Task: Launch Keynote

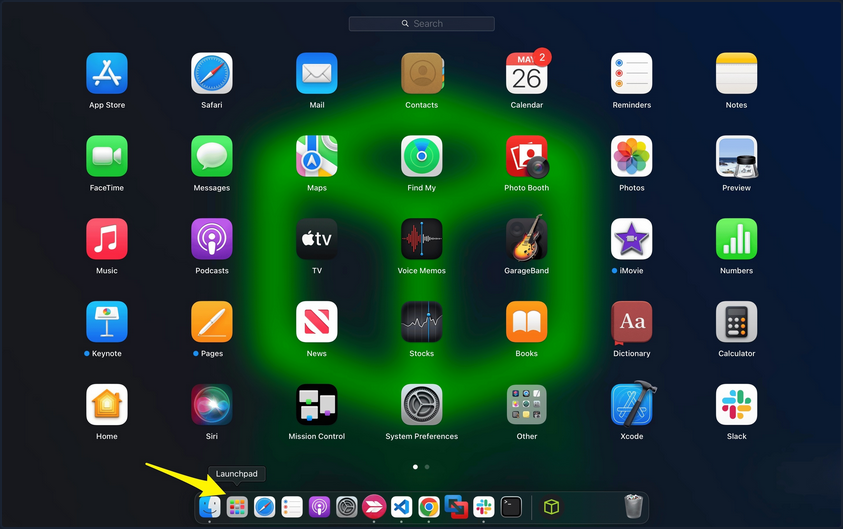Action: (107, 321)
